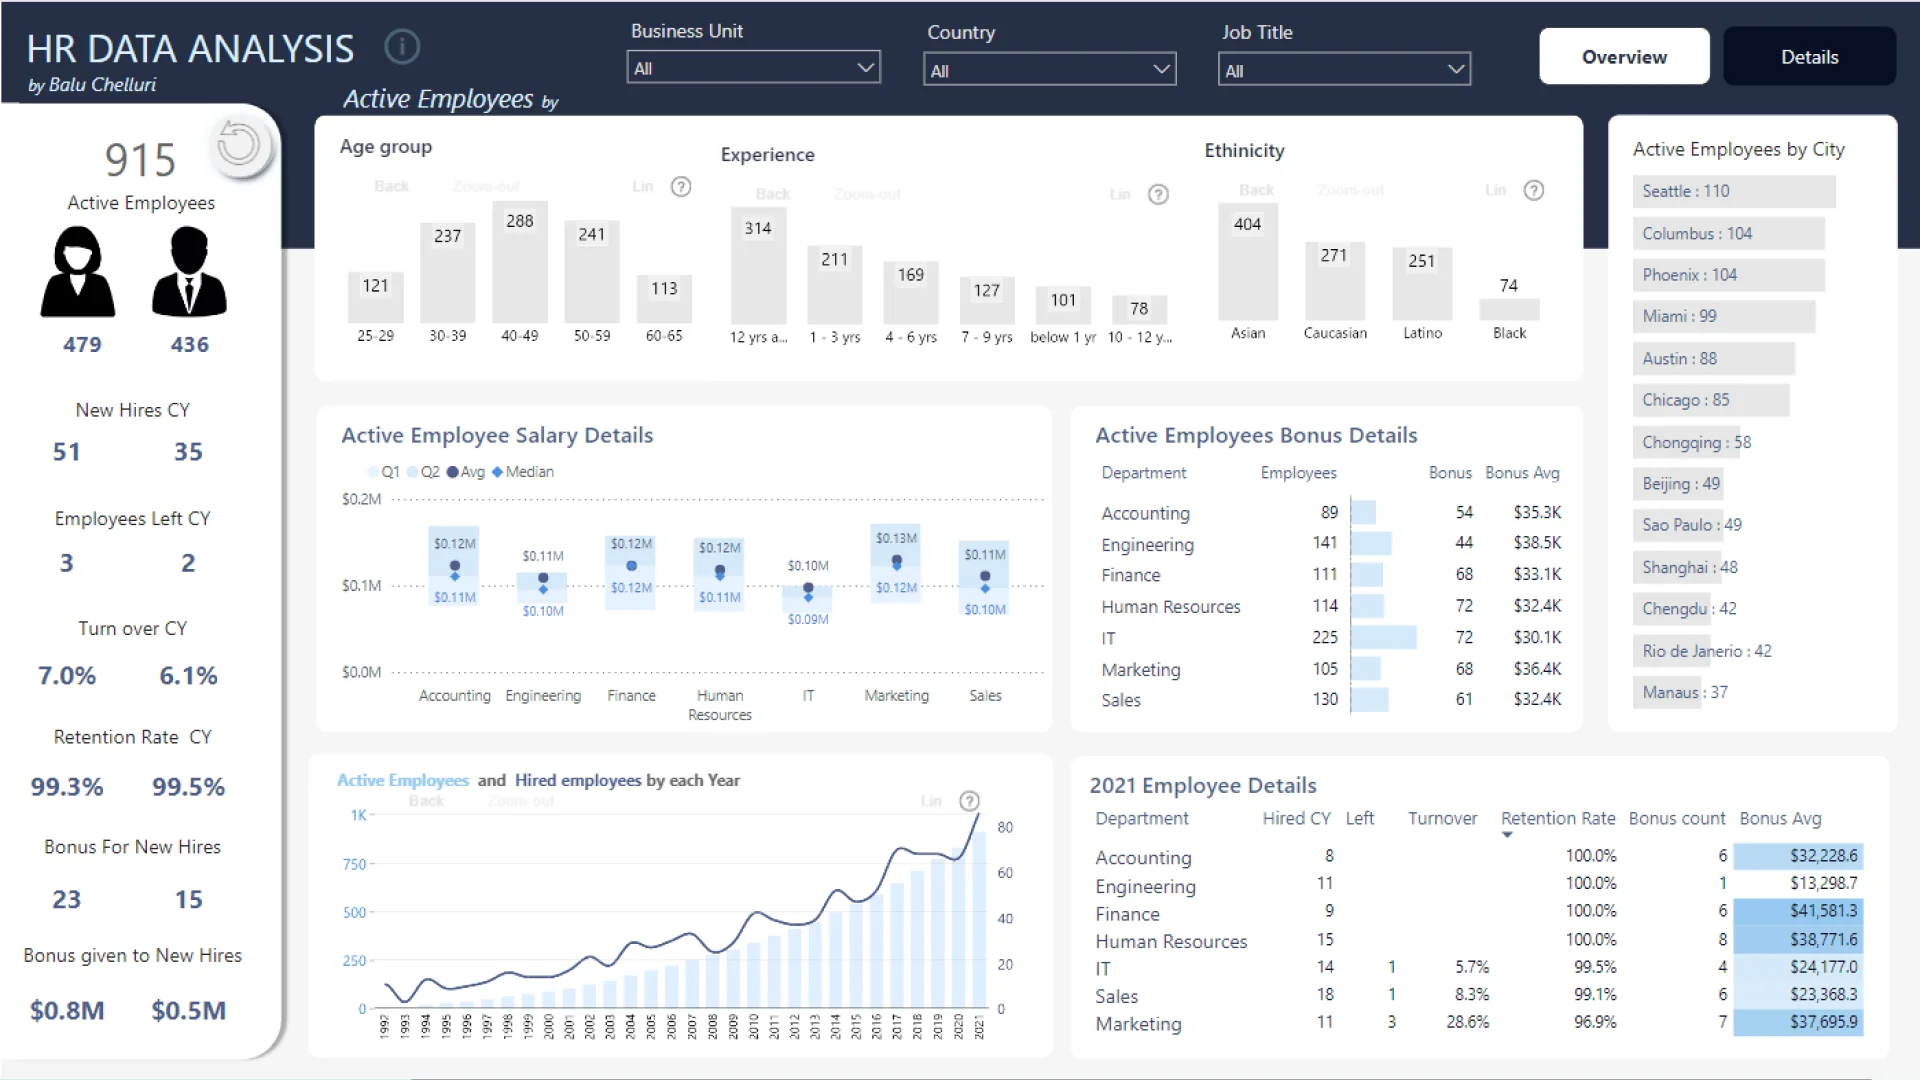1920x1080 pixels.
Task: Select the Asian ethnicity bar
Action: tap(1247, 262)
